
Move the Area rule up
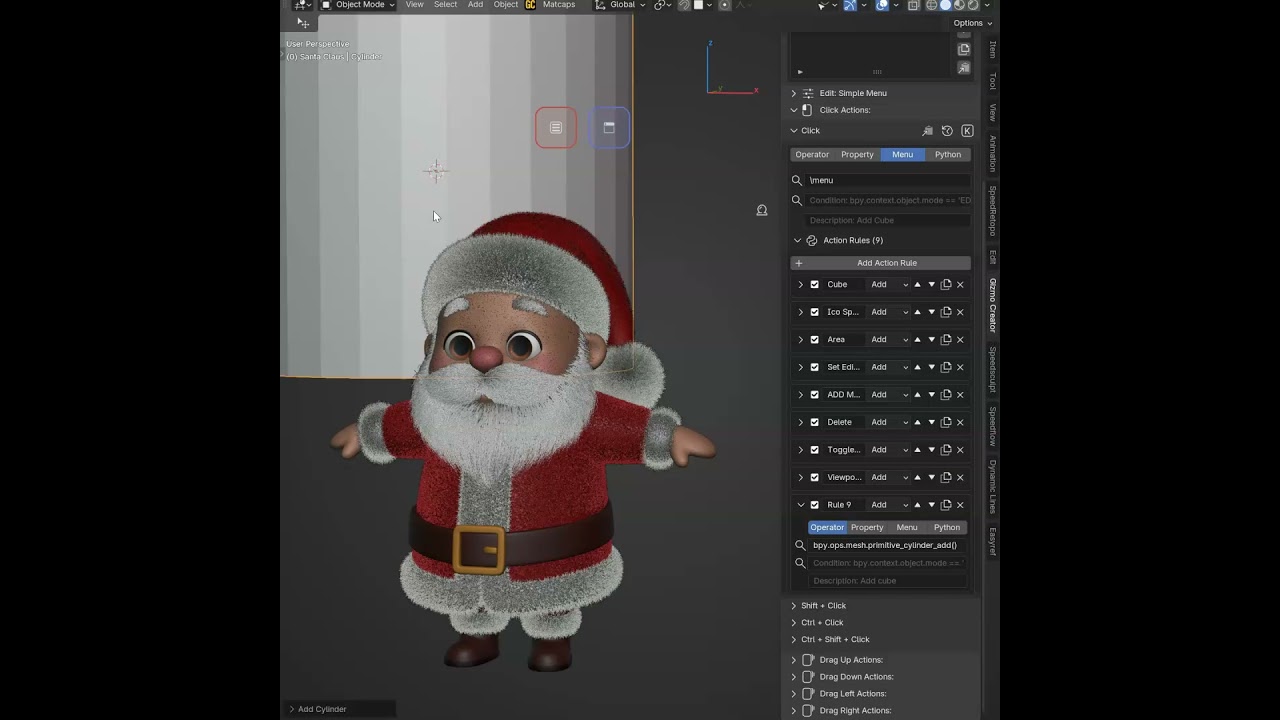917,340
